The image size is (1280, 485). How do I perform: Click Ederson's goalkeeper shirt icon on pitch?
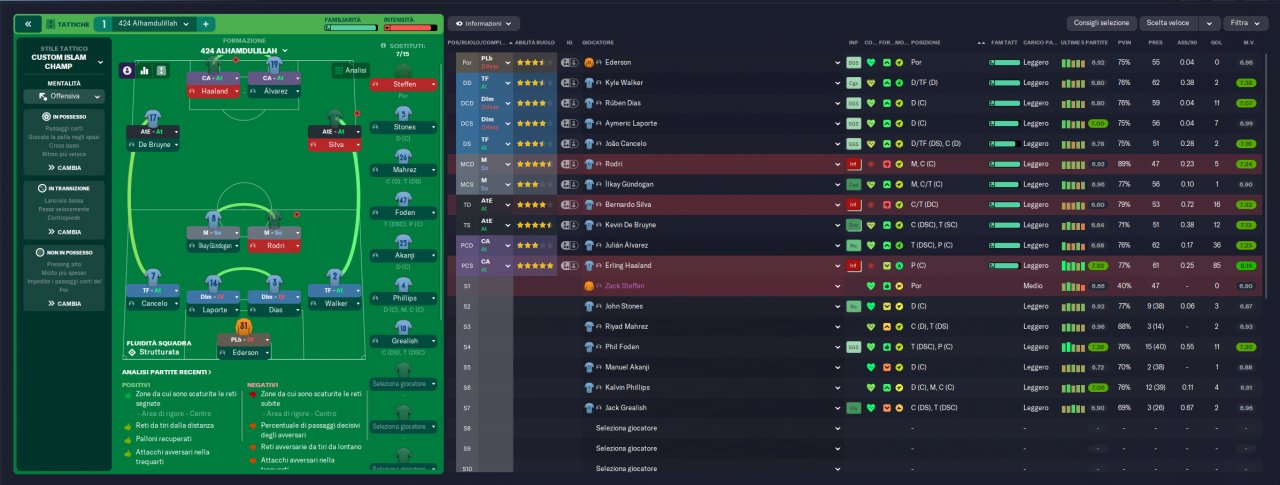(243, 326)
